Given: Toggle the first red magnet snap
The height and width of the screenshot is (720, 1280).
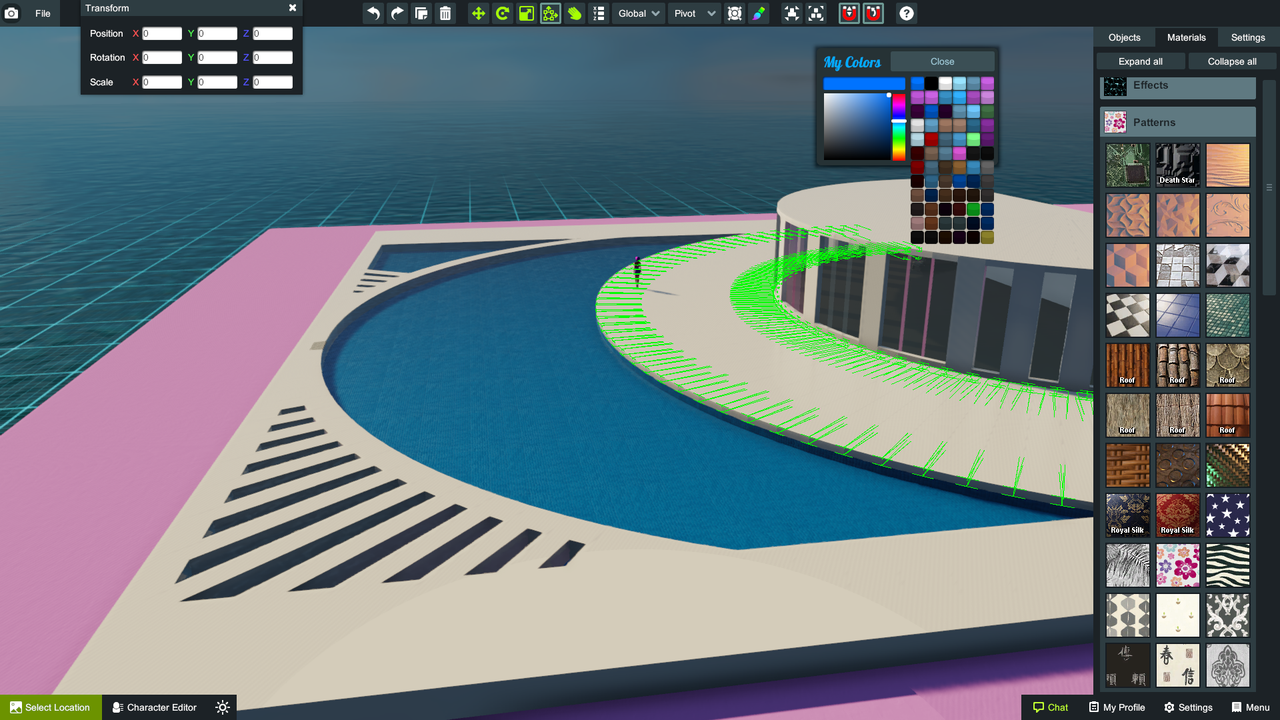Looking at the screenshot, I should (x=849, y=14).
